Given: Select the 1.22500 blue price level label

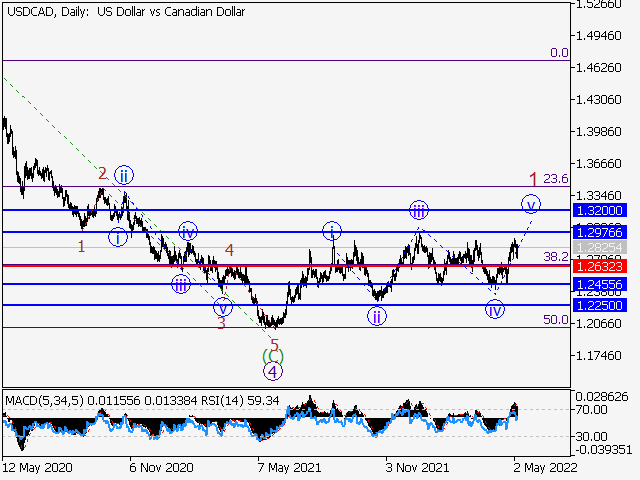Looking at the screenshot, I should click(600, 305).
